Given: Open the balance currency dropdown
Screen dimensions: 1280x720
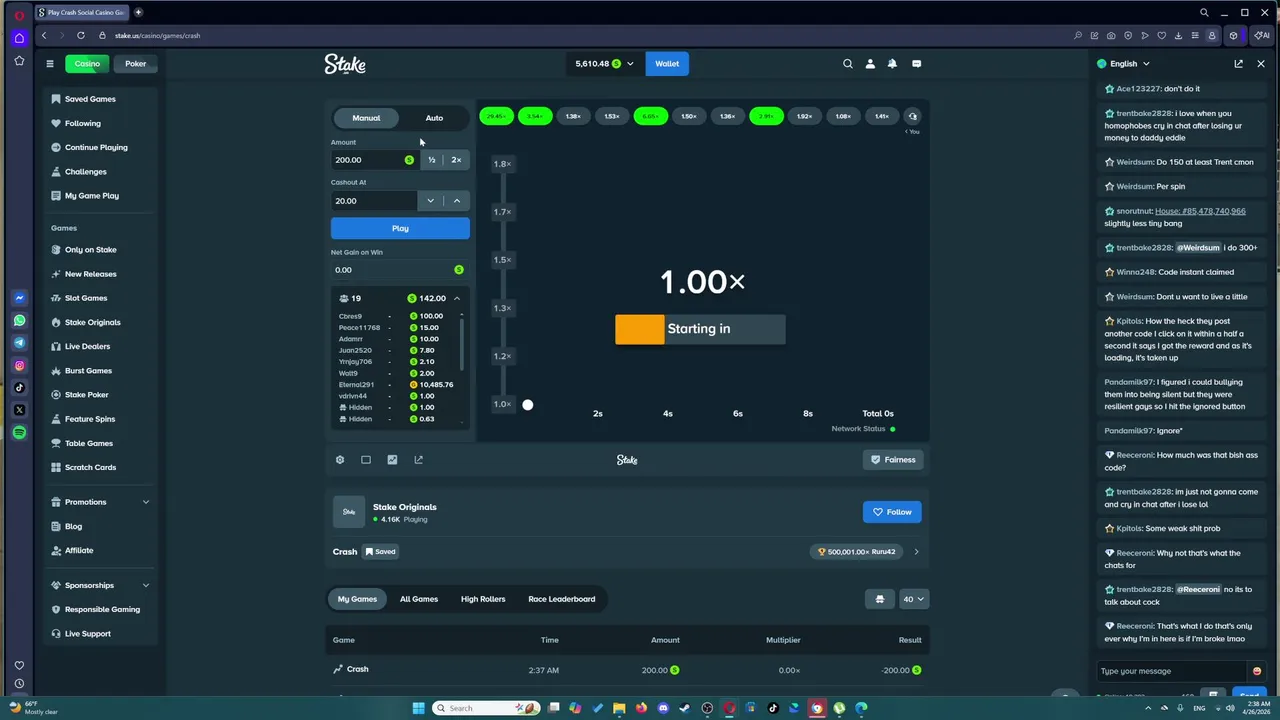Looking at the screenshot, I should (604, 64).
